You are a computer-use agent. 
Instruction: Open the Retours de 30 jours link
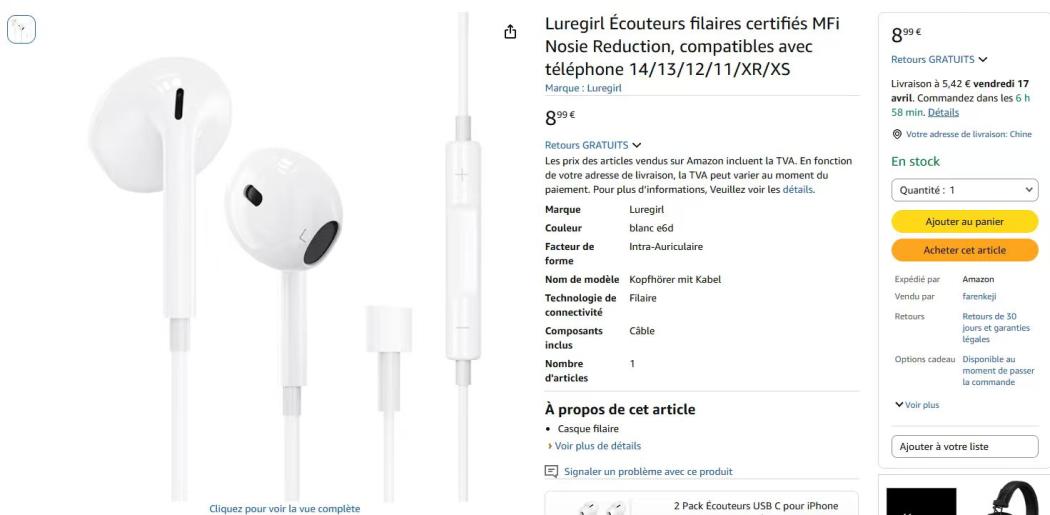[989, 328]
